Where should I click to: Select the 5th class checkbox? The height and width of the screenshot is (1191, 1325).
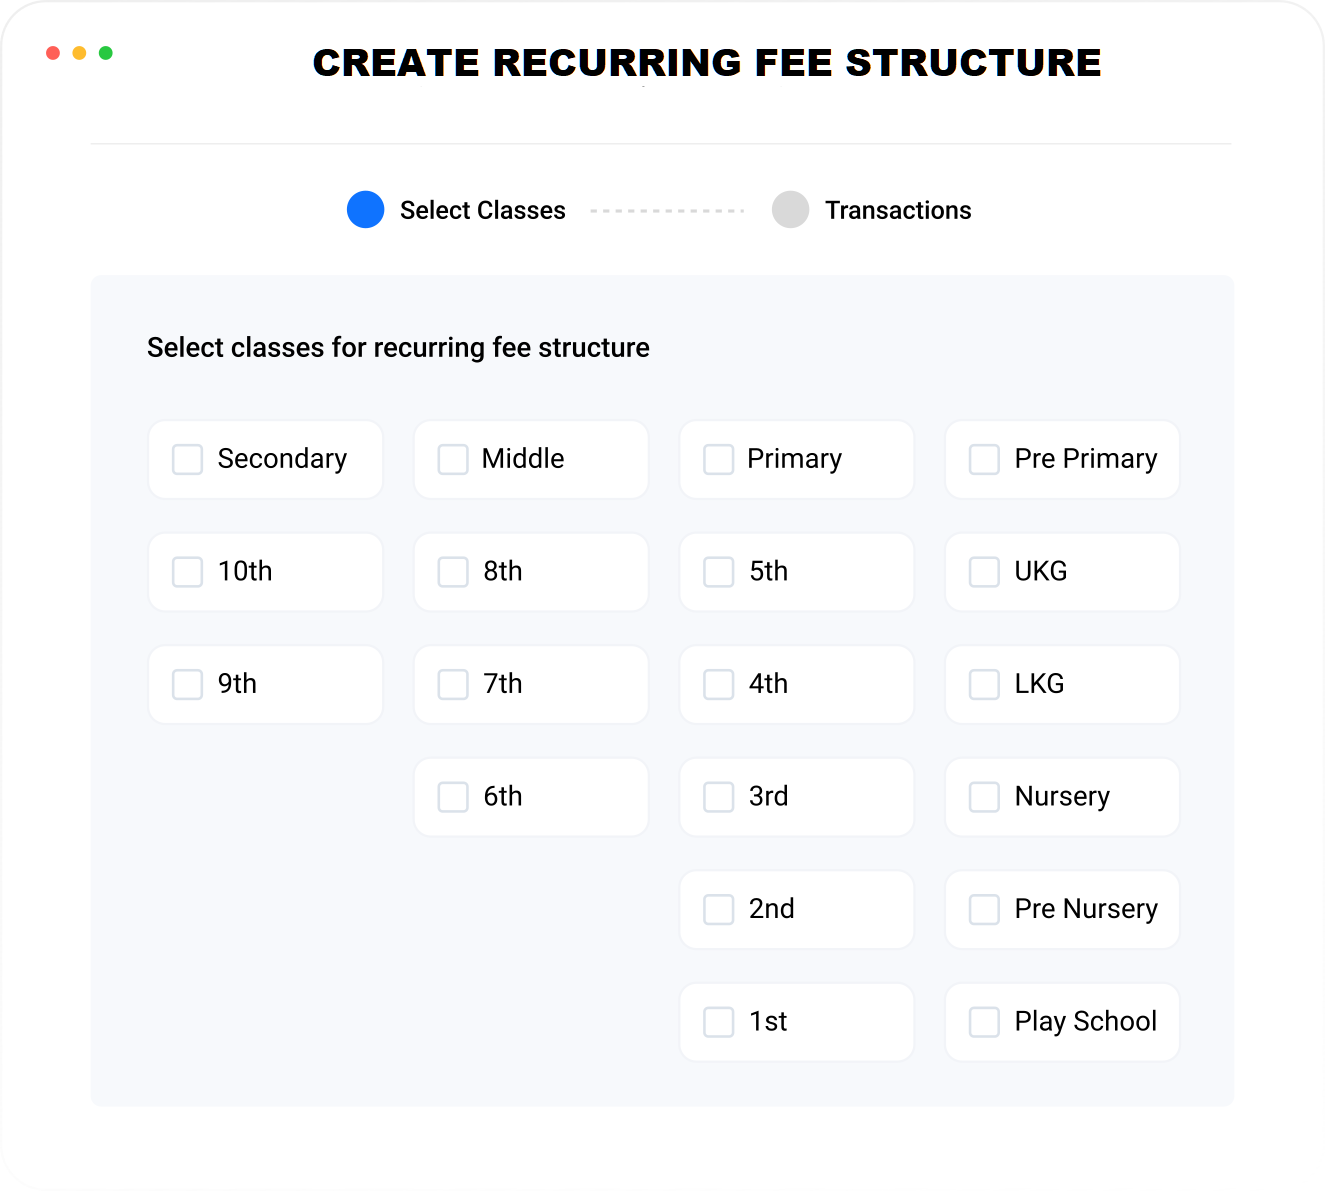(719, 572)
